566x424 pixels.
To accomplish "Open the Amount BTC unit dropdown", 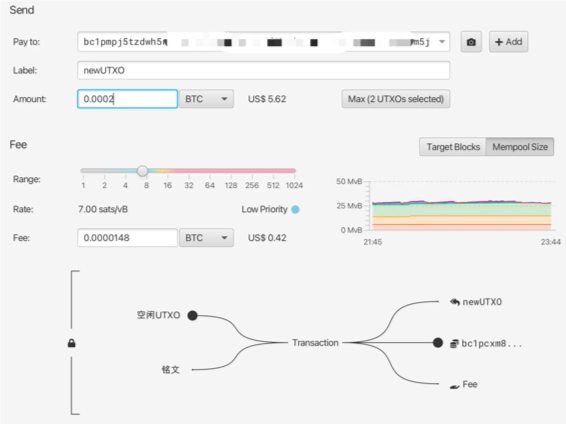I will 206,99.
